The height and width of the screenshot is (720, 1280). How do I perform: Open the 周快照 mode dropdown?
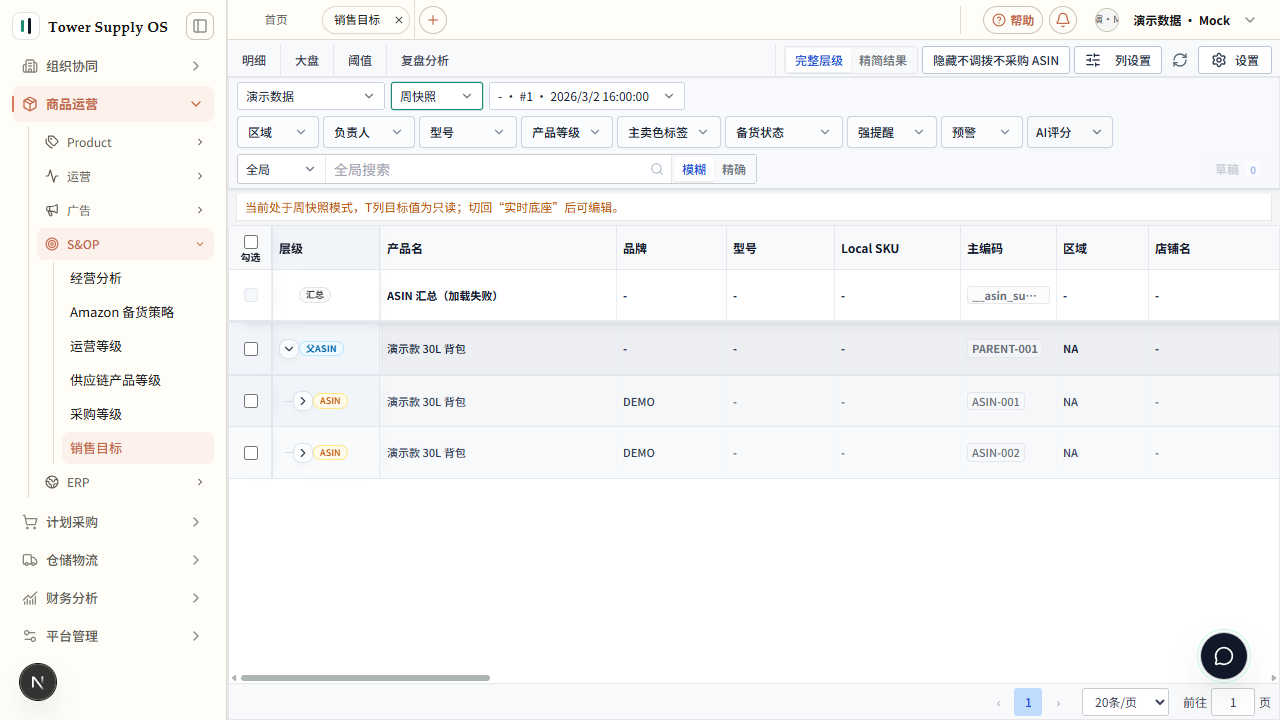coord(437,96)
